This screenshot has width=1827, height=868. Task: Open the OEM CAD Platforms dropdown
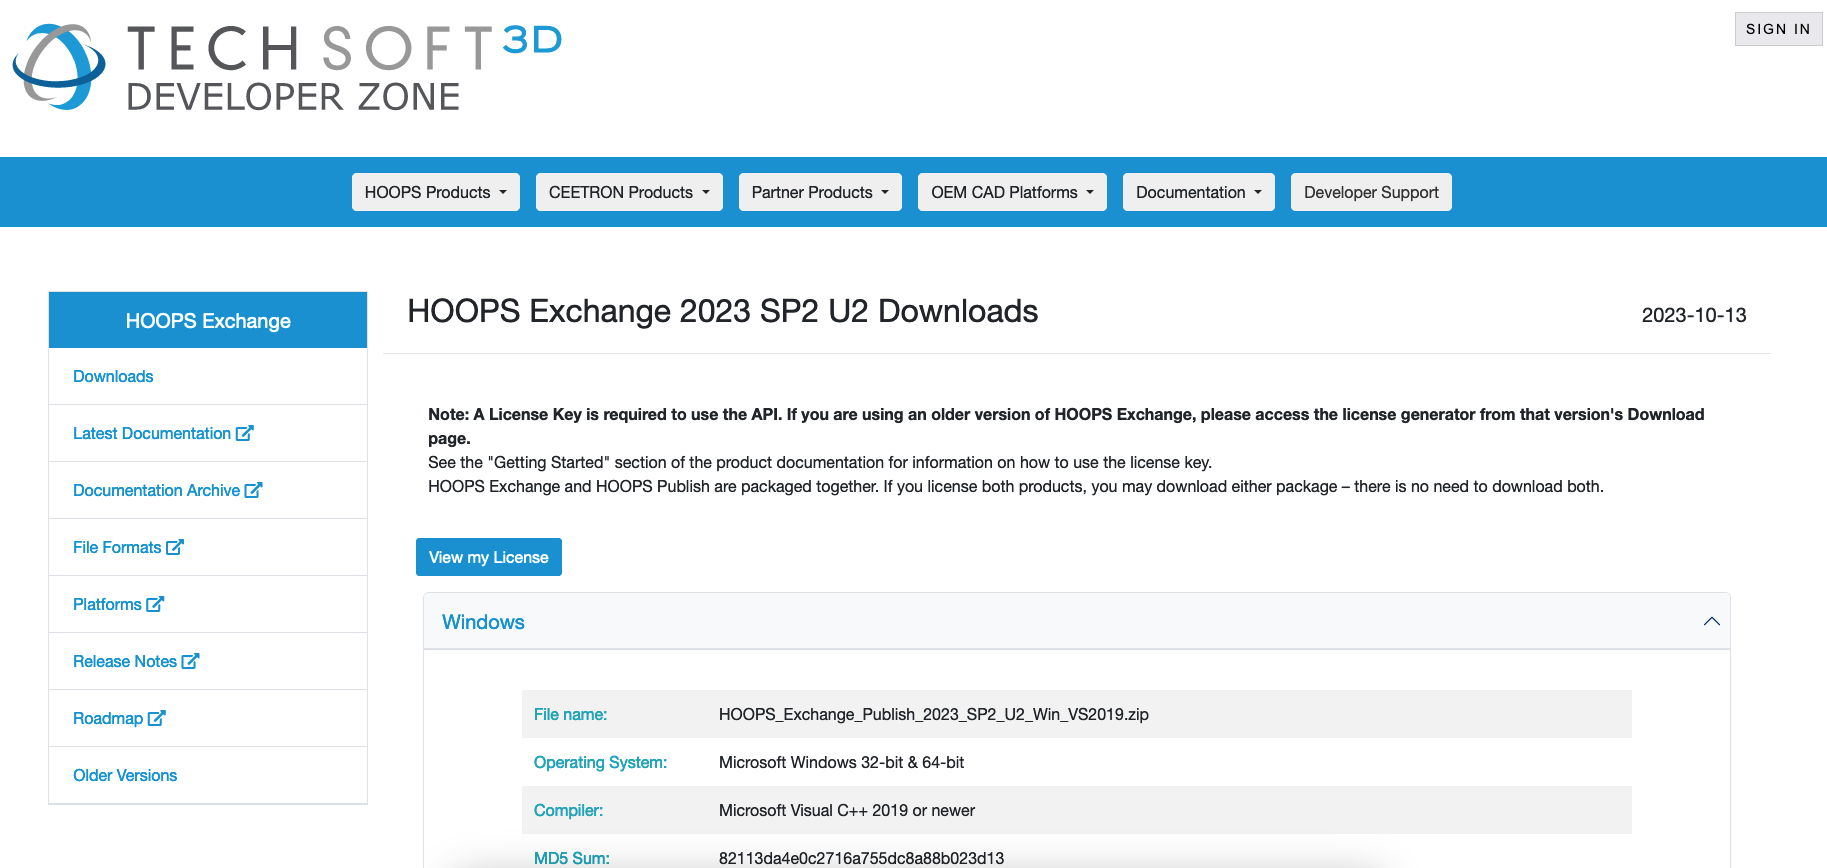click(1012, 192)
